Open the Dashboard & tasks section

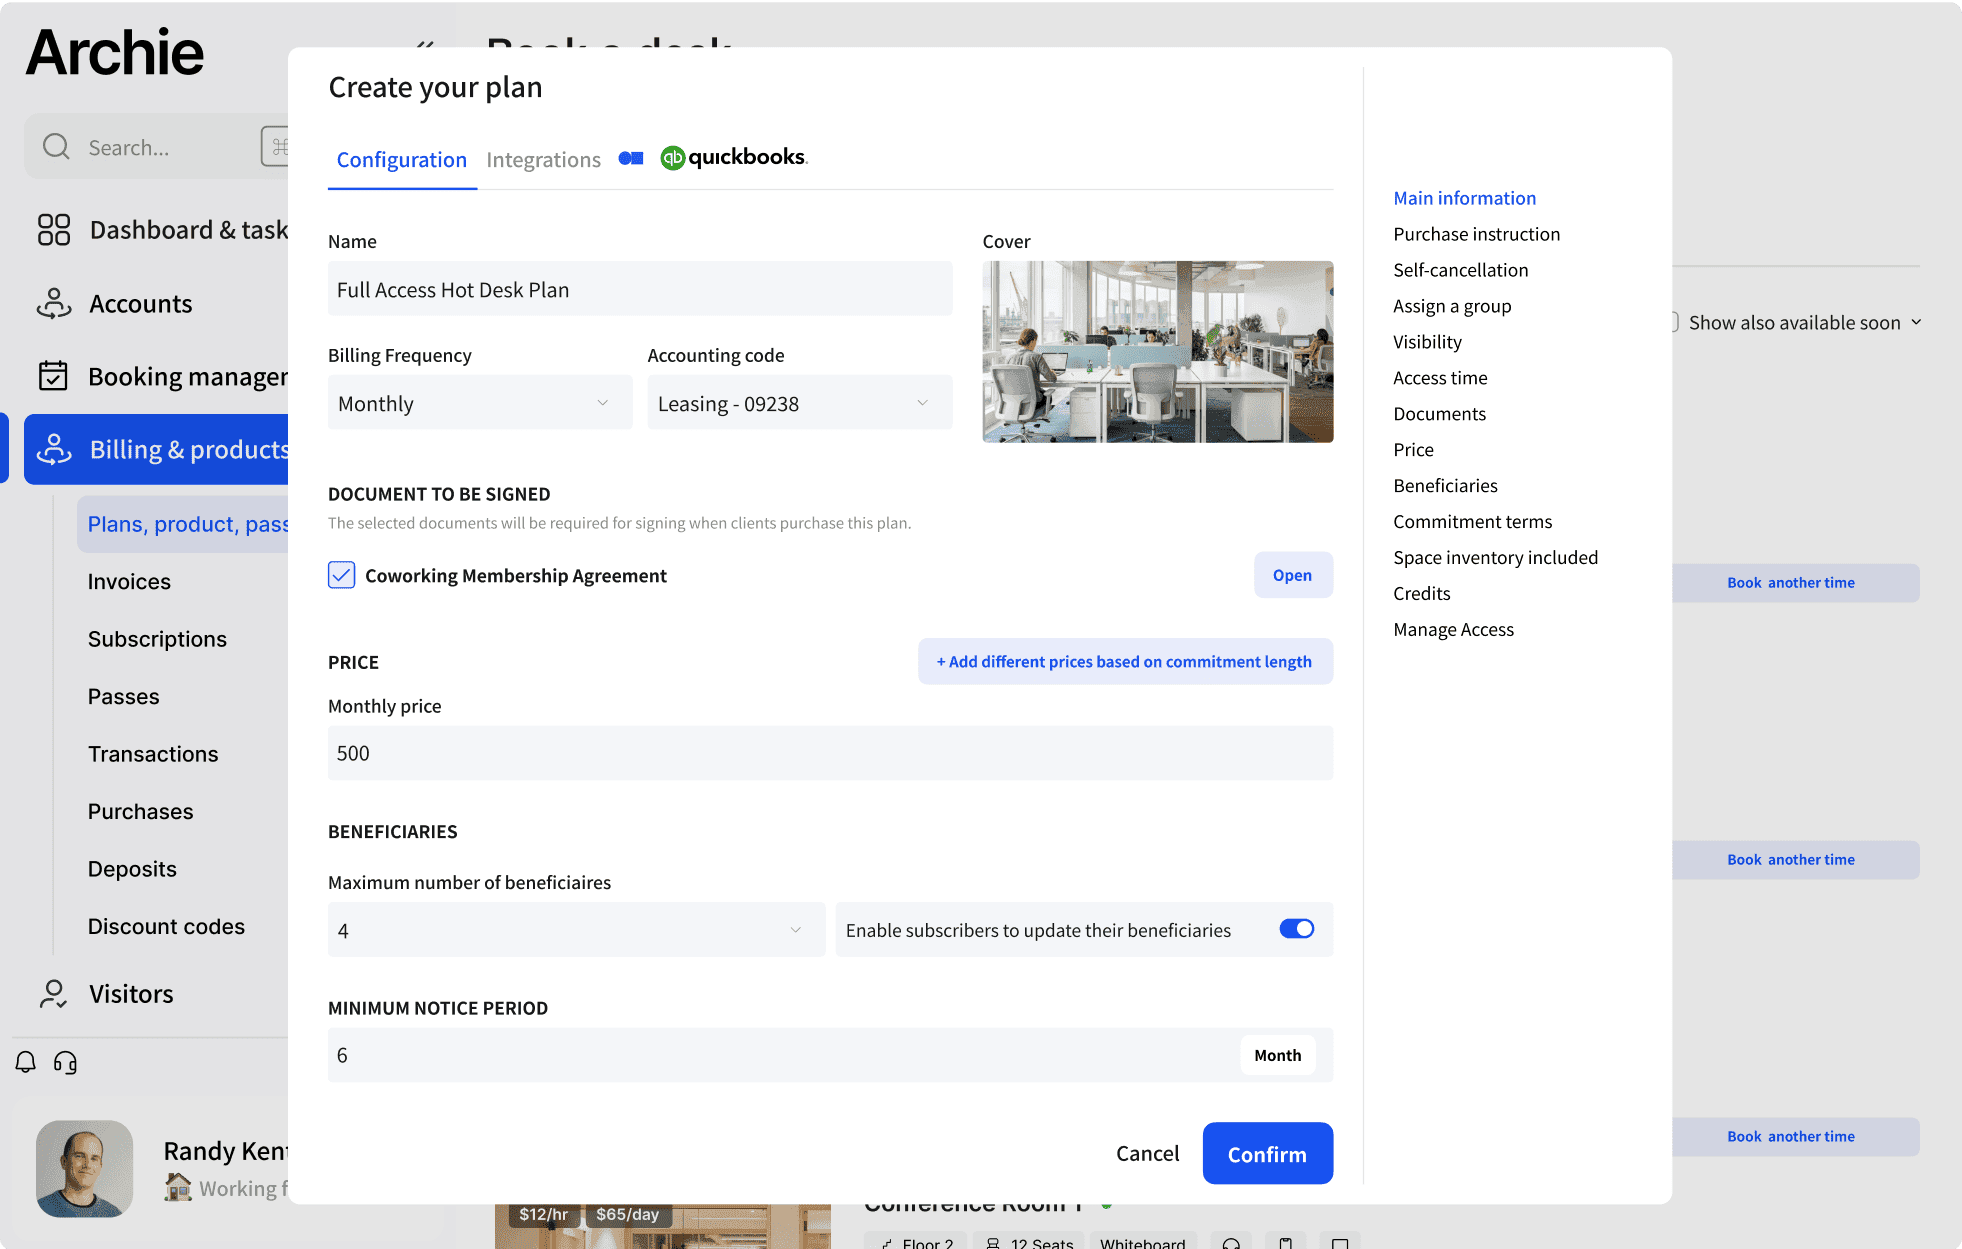click(x=55, y=229)
